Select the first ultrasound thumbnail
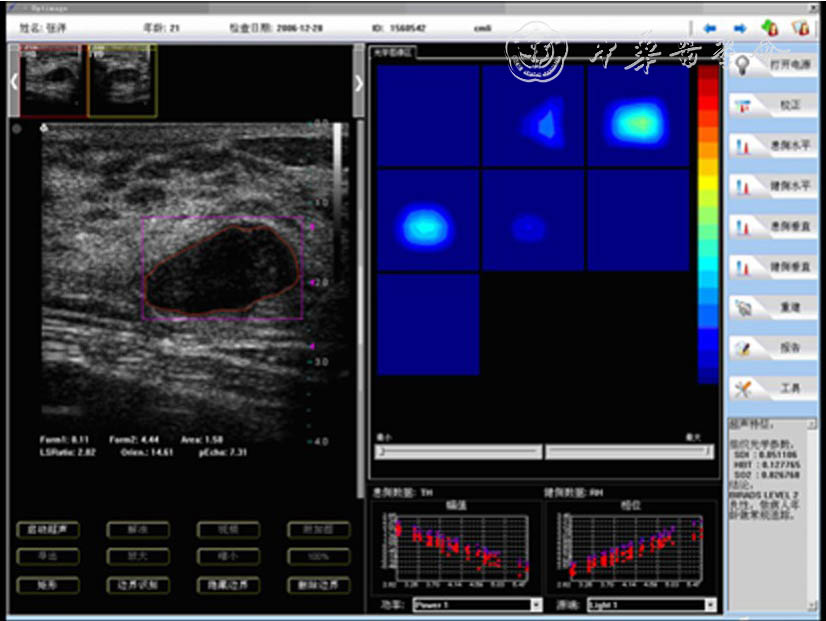The image size is (826, 621). tap(53, 80)
